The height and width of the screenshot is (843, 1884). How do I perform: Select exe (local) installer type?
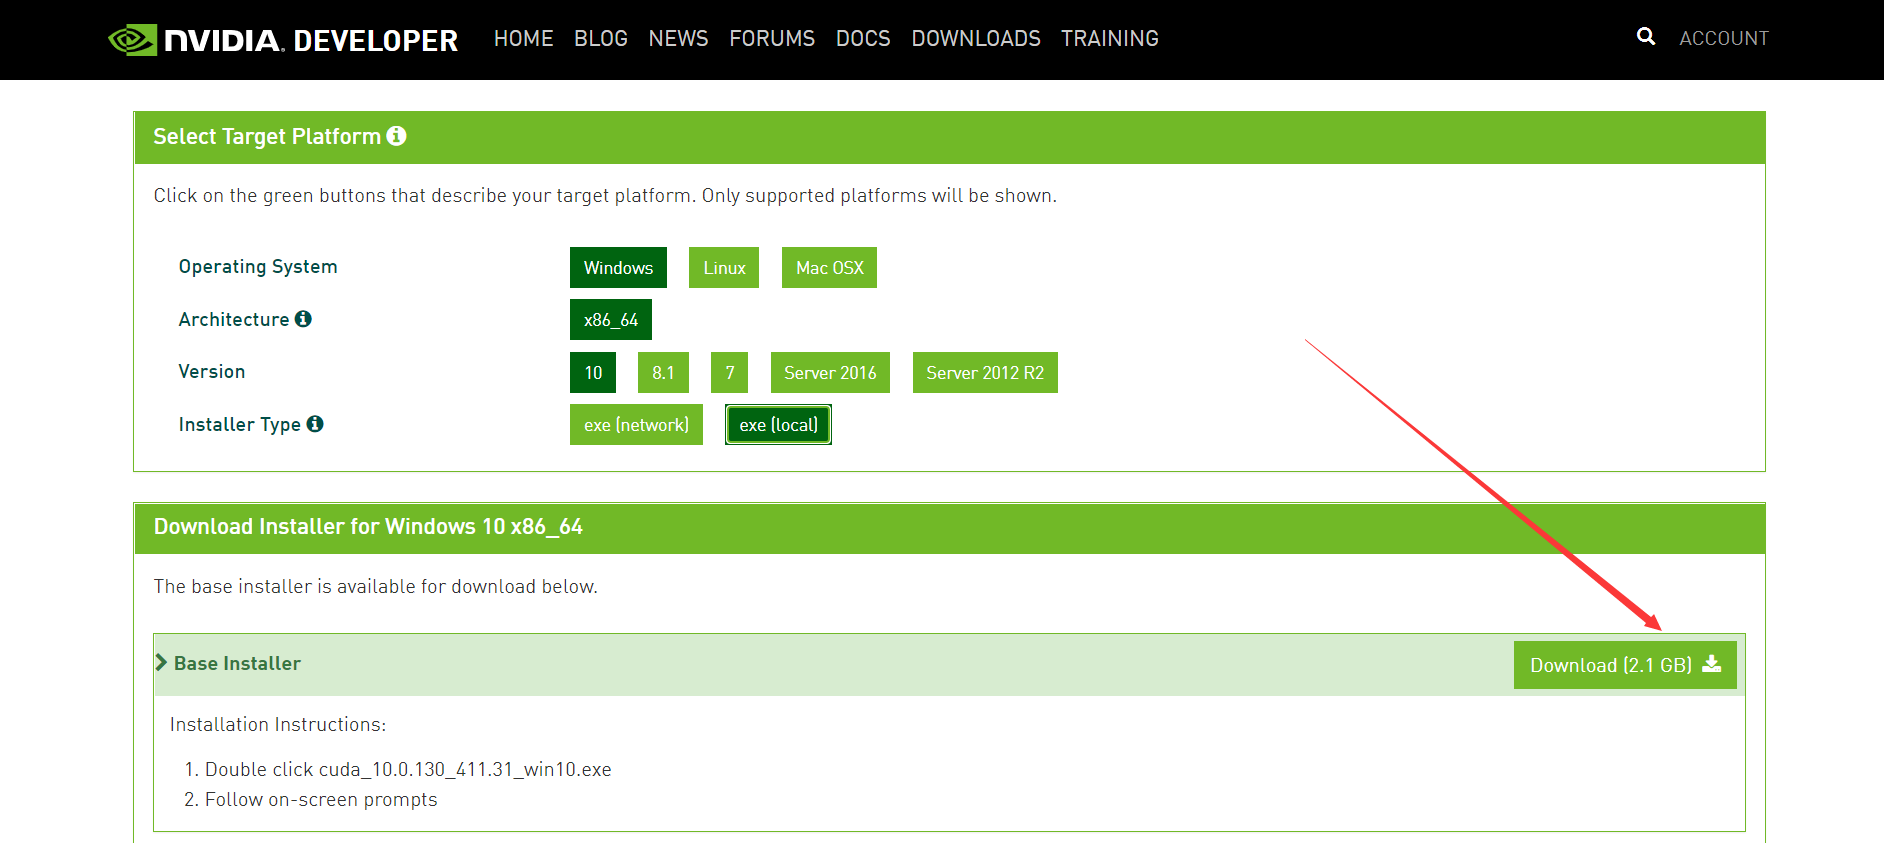778,425
